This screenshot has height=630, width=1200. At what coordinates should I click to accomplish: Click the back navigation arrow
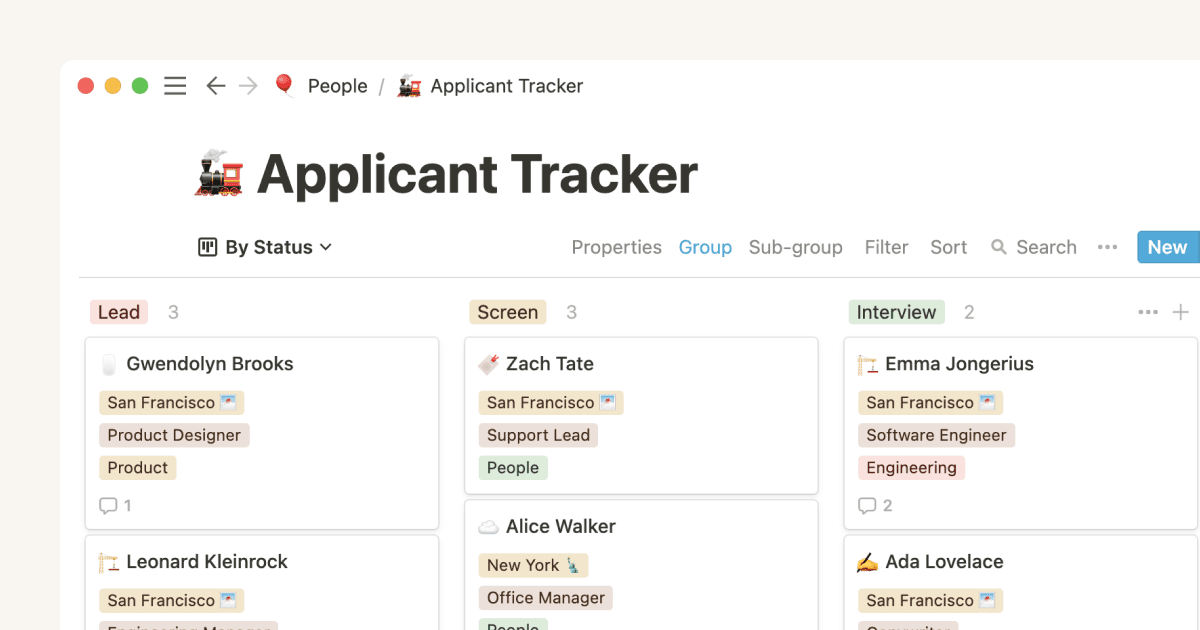pyautogui.click(x=216, y=86)
